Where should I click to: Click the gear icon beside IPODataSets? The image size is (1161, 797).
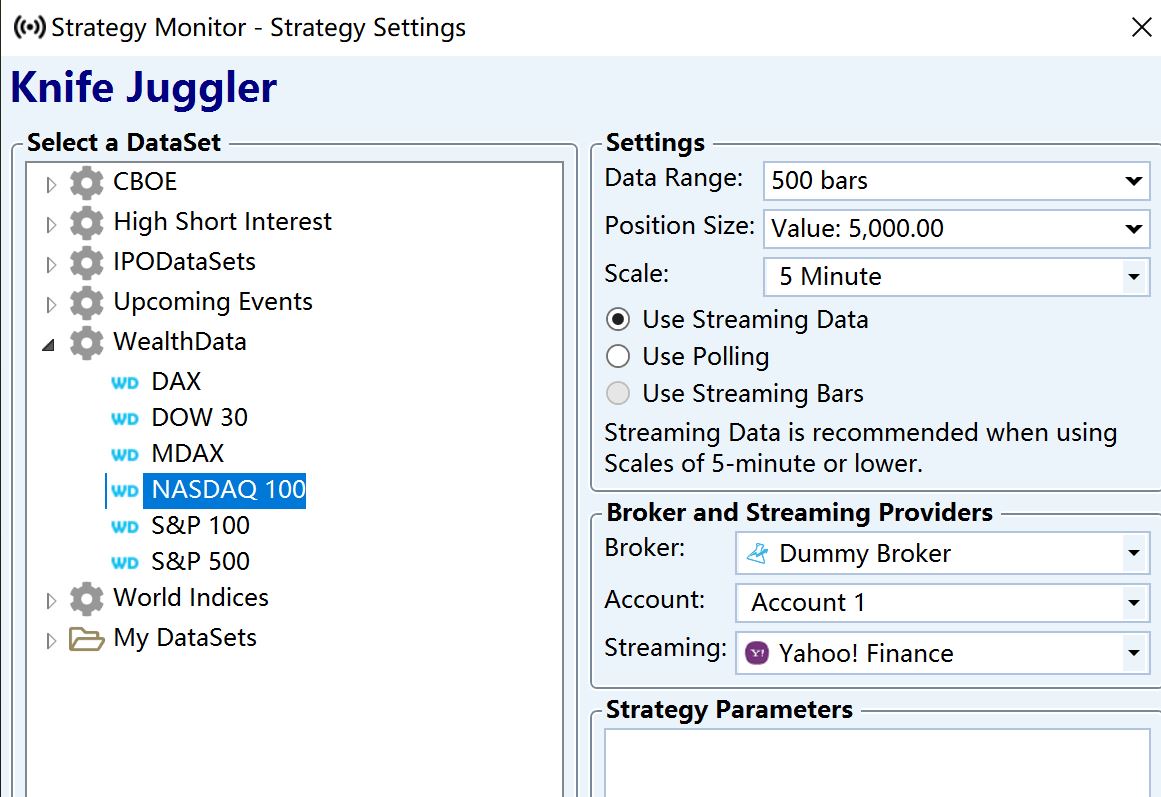point(87,263)
